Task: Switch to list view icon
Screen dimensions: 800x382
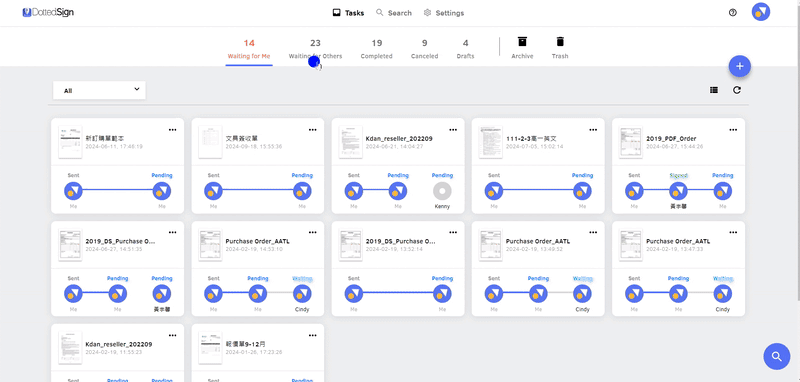Action: (714, 90)
